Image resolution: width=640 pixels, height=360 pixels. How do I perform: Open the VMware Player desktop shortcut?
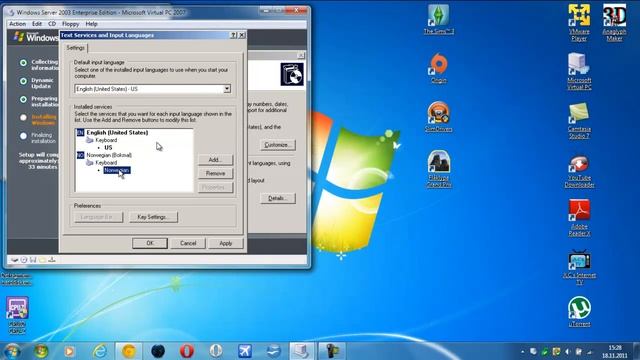579,22
